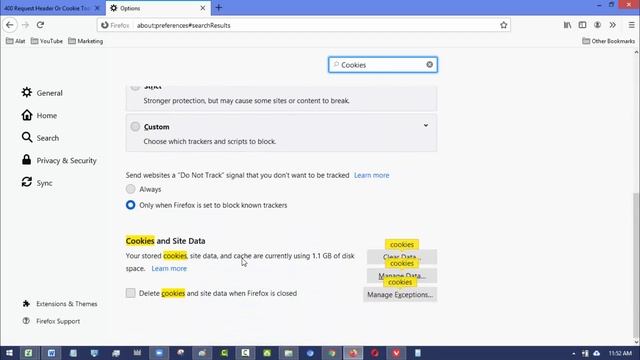Select the Custom protection radio button
Image resolution: width=640 pixels, height=360 pixels.
pos(135,127)
